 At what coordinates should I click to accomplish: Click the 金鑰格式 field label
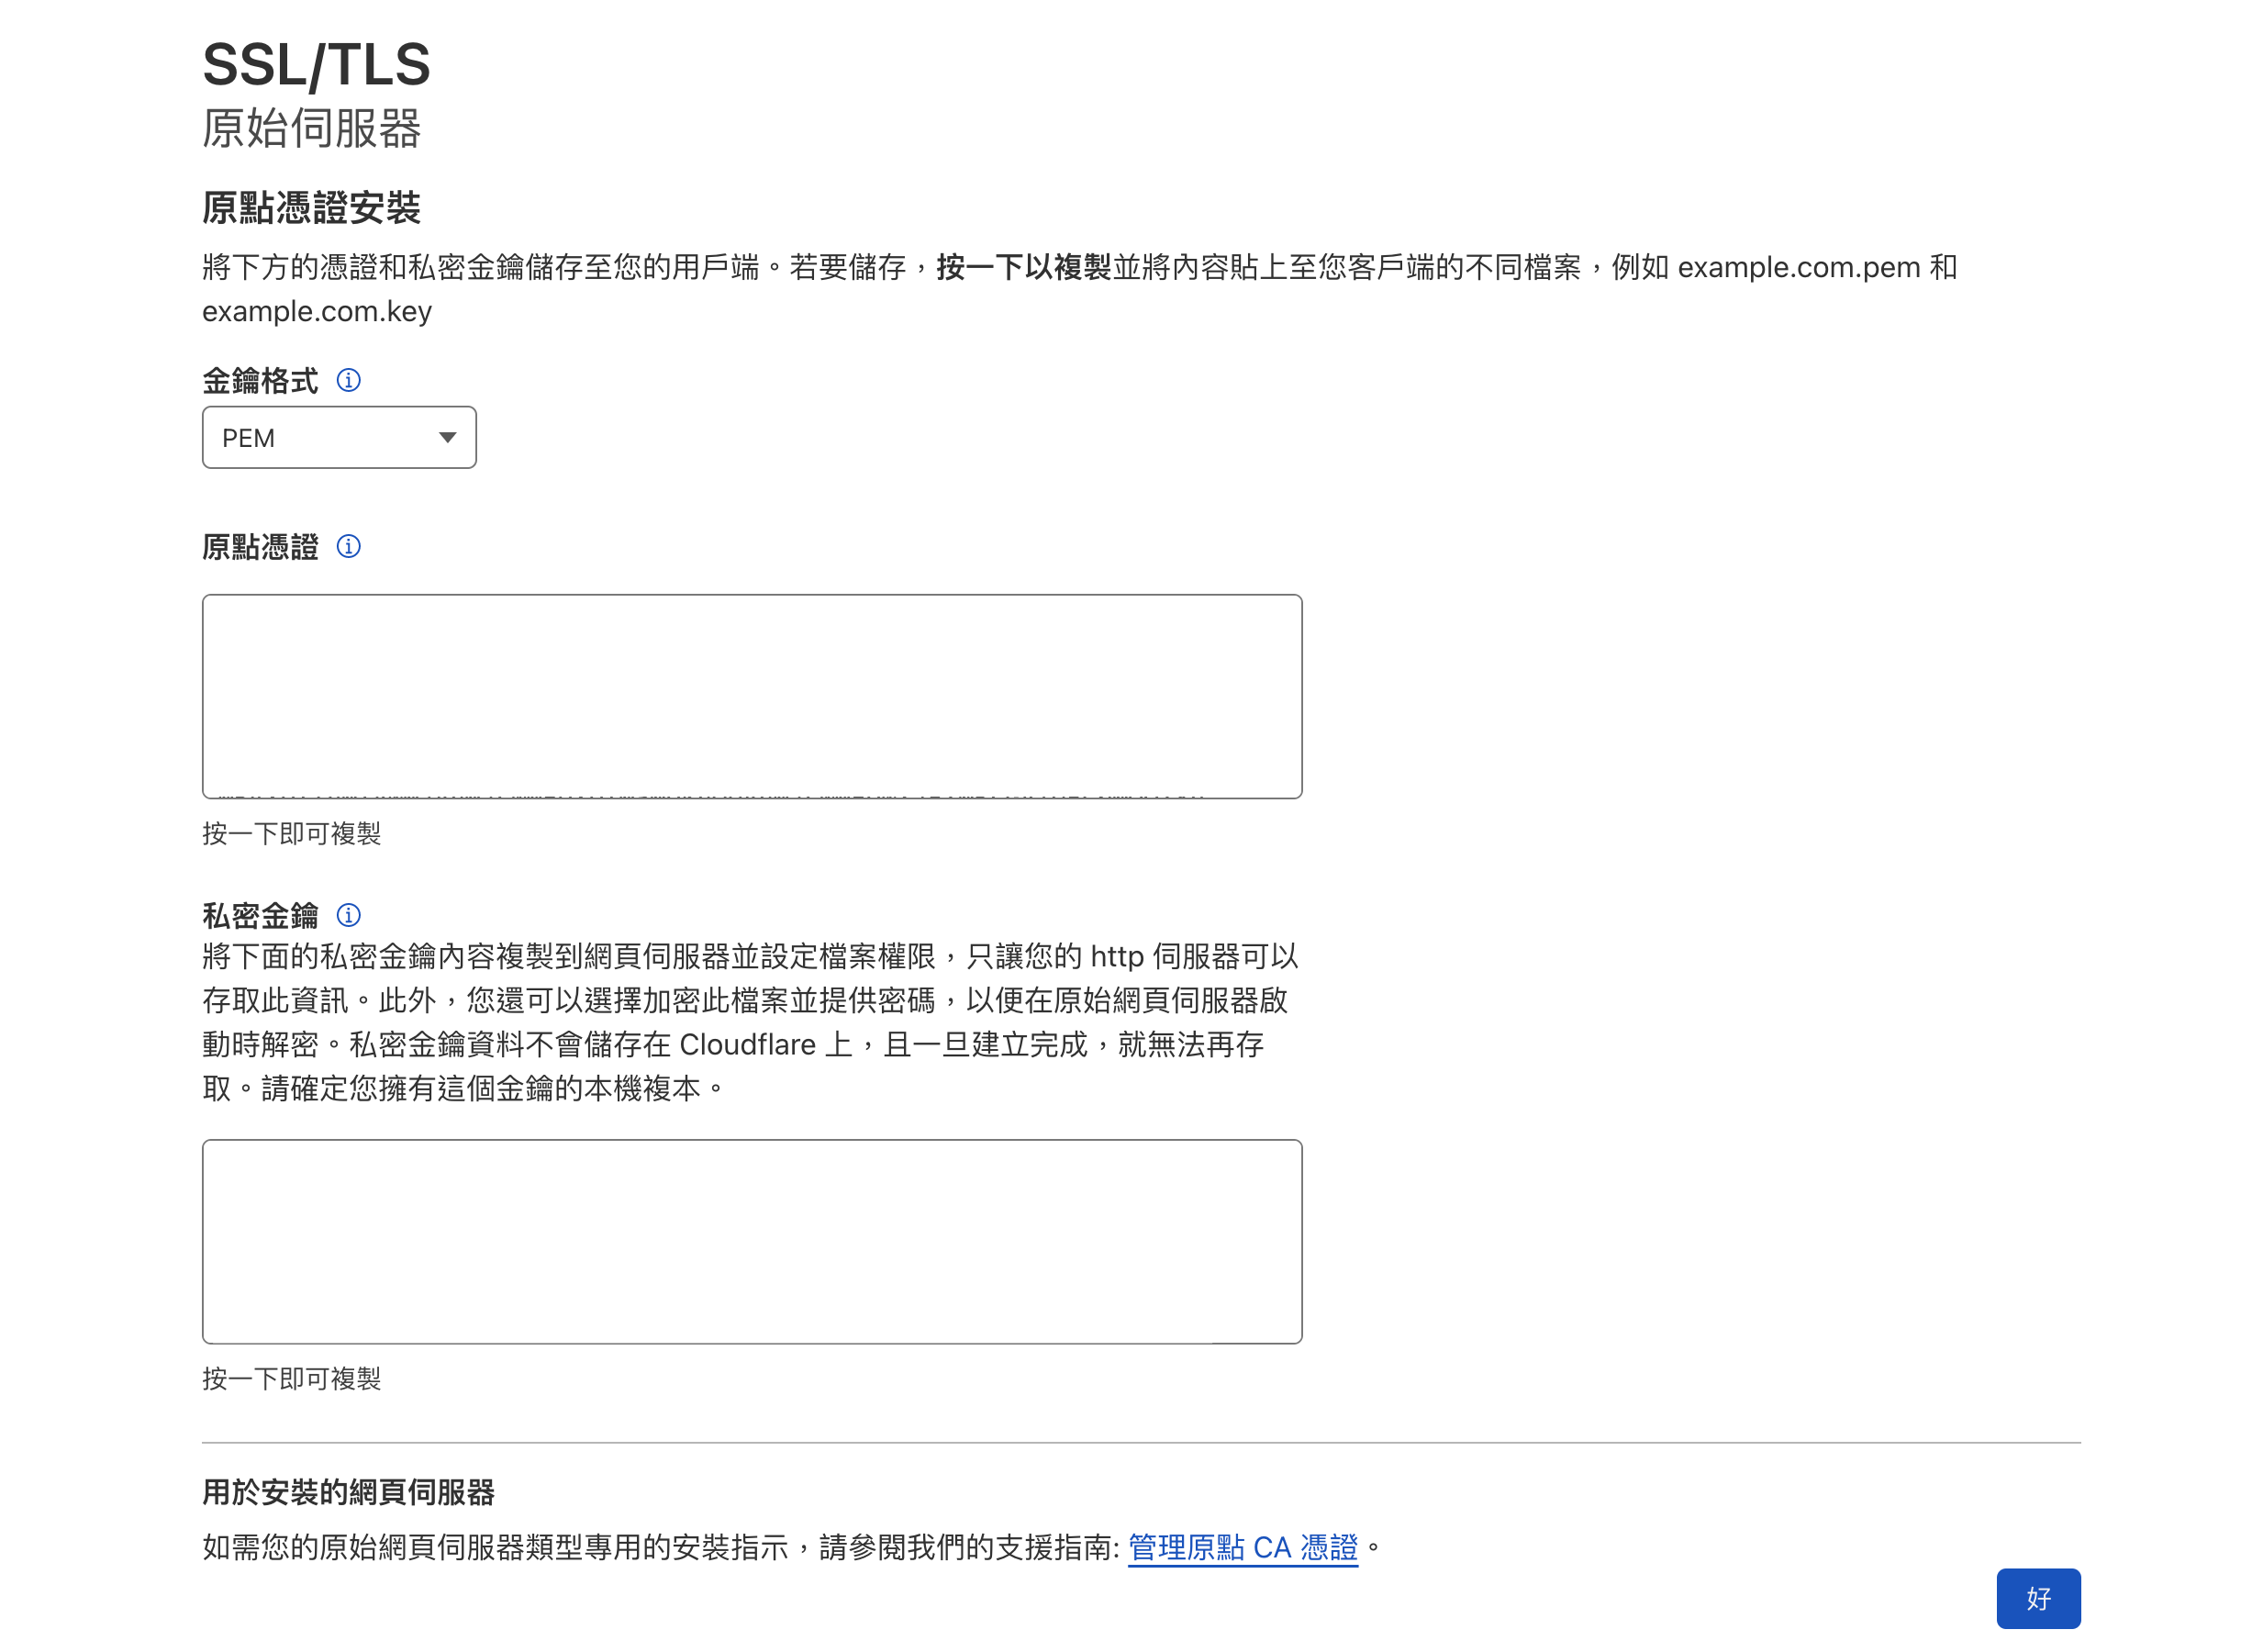[x=260, y=381]
